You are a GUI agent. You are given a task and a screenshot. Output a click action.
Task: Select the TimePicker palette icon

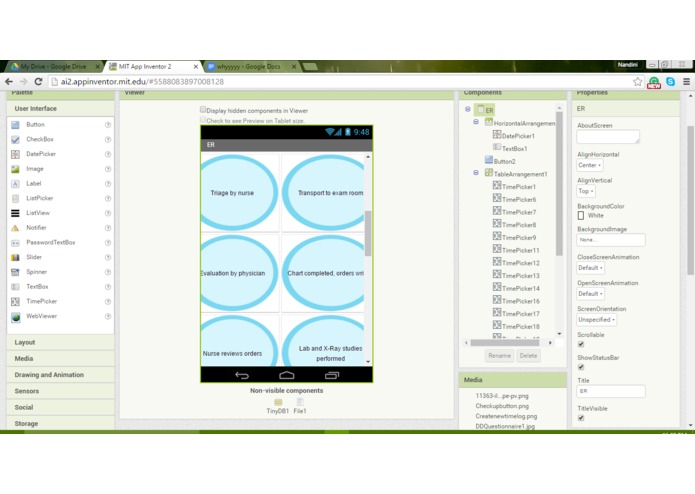(15, 302)
